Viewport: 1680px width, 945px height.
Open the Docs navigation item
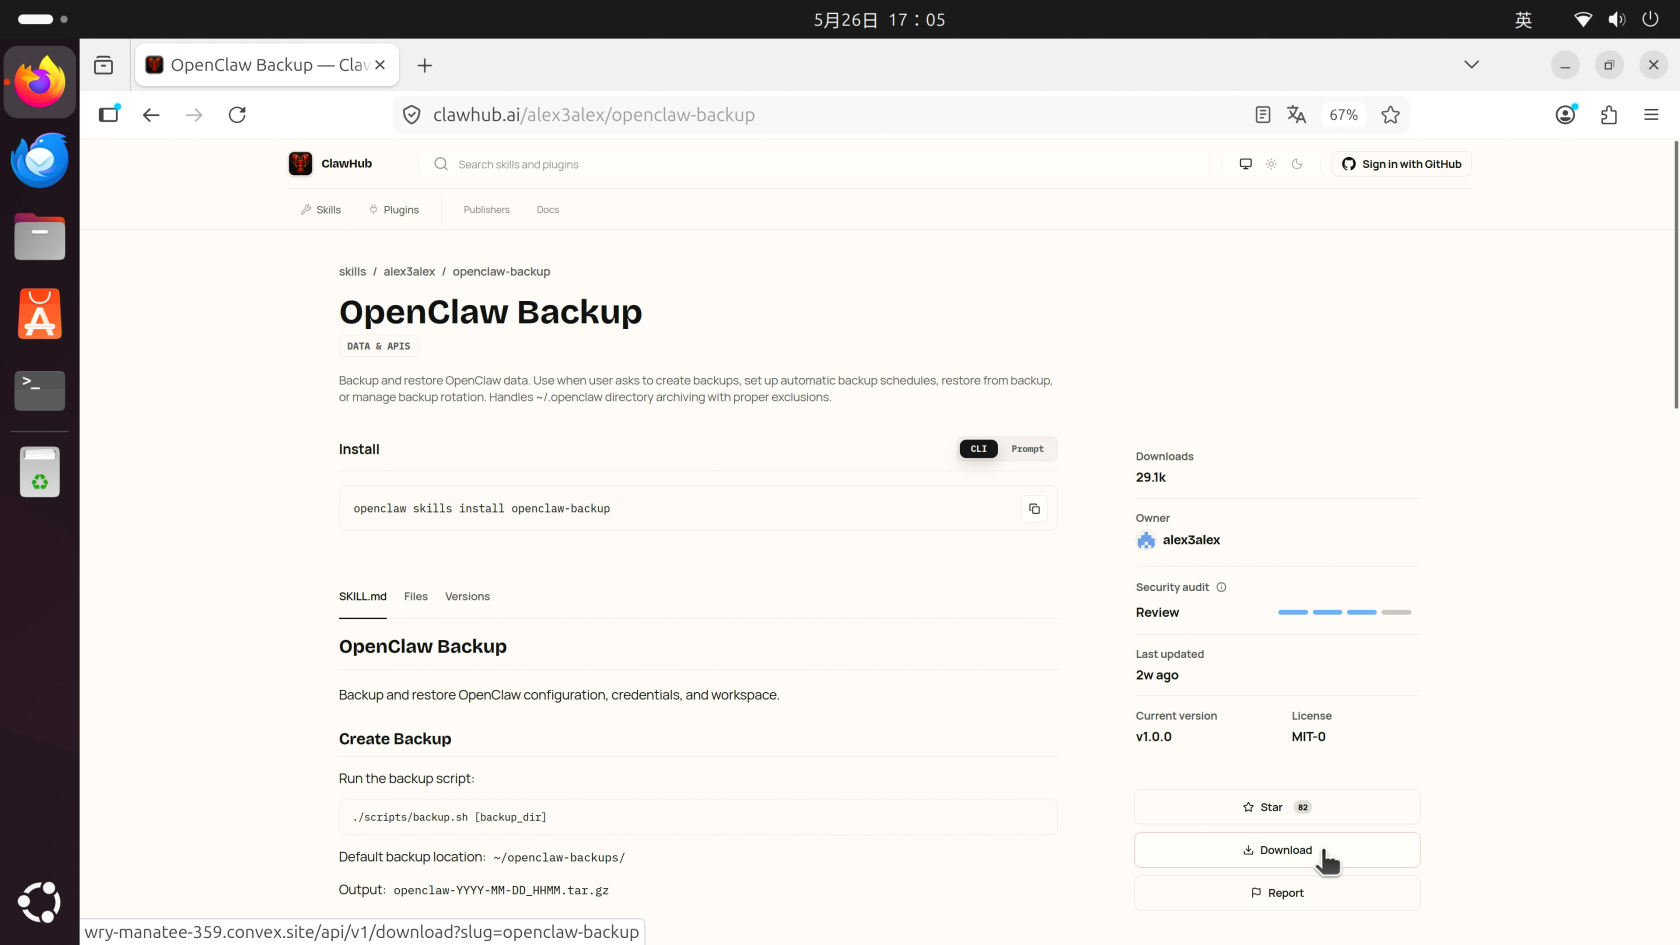click(548, 210)
